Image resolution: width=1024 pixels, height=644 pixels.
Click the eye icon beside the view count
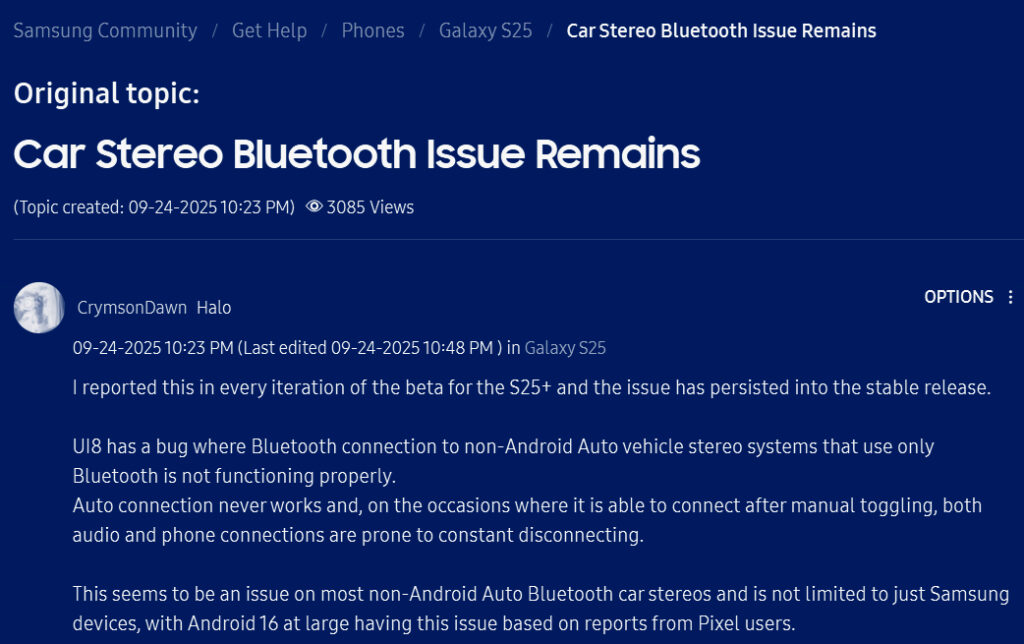[x=313, y=207]
